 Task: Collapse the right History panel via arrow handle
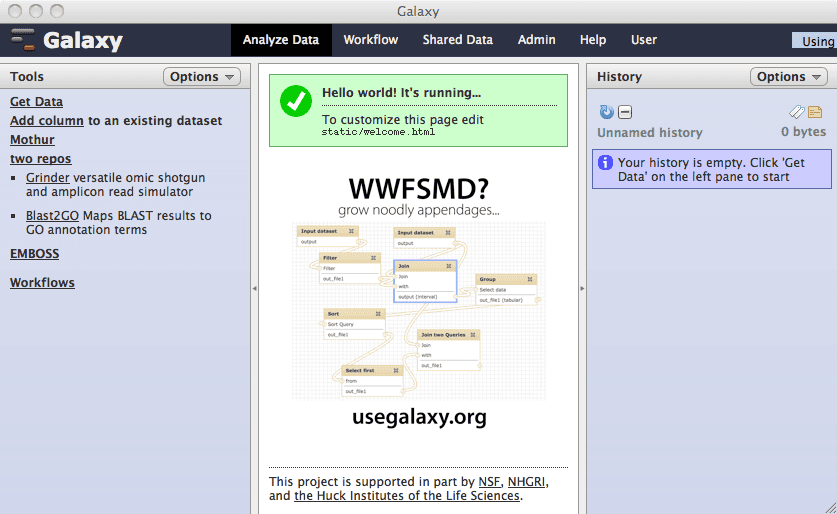click(583, 288)
